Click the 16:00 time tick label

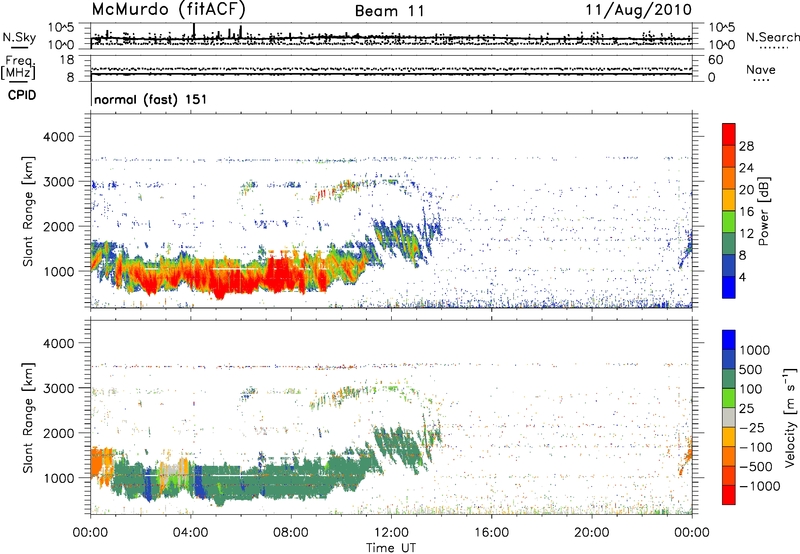(491, 533)
